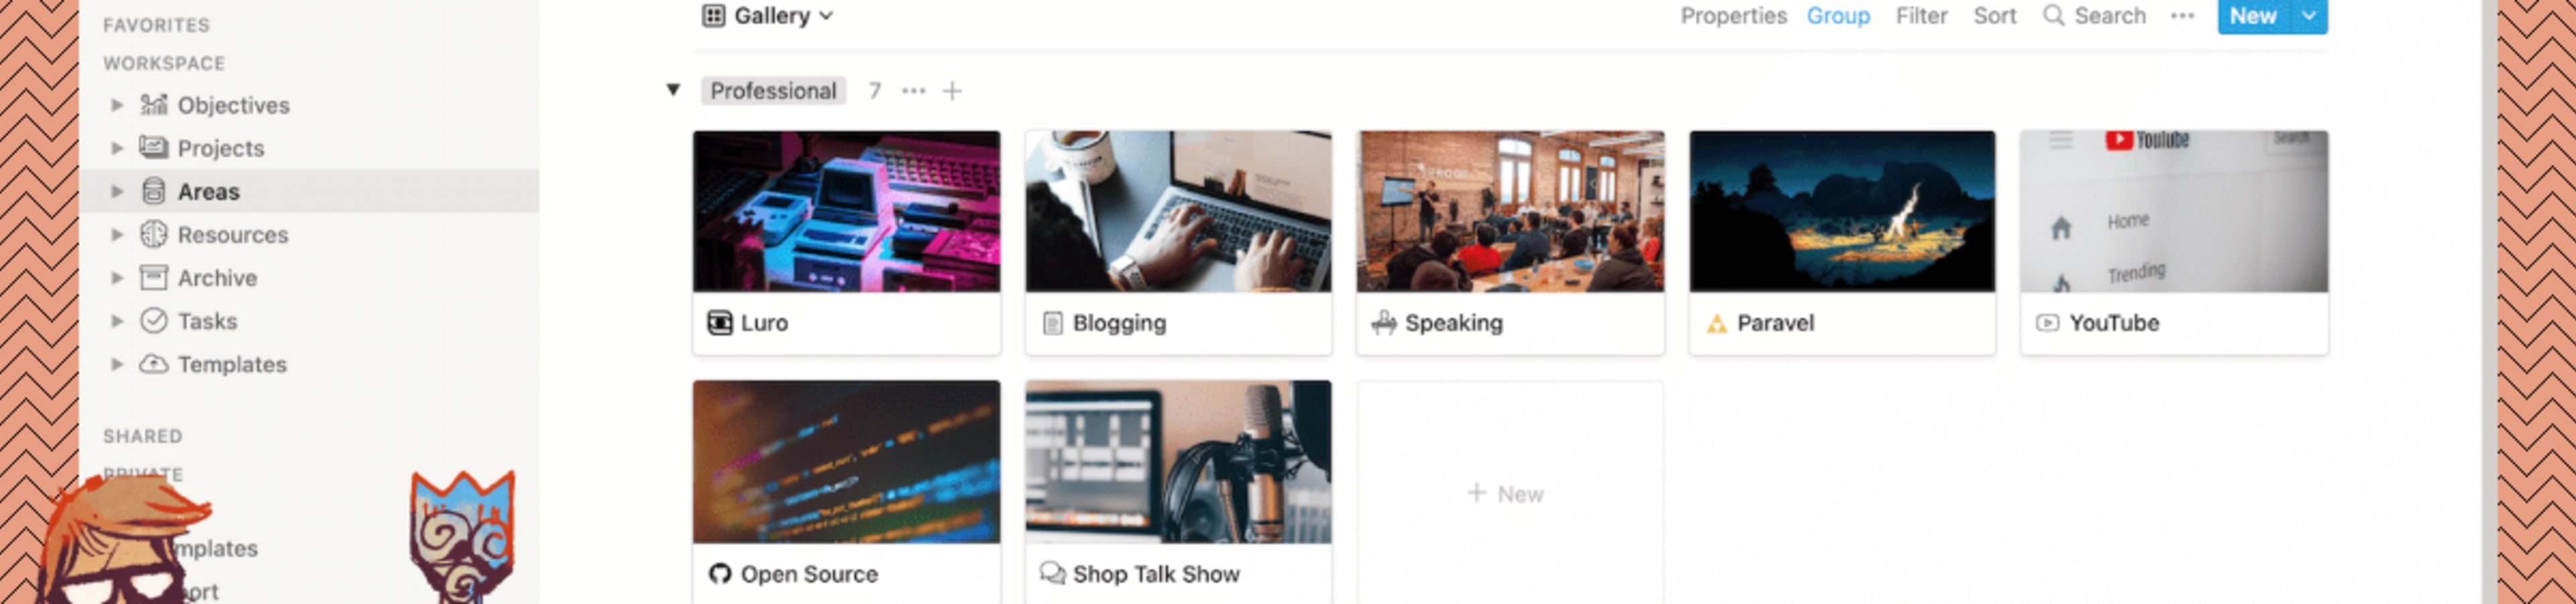Click the blue New button
This screenshot has height=604, width=2576.
(2252, 16)
